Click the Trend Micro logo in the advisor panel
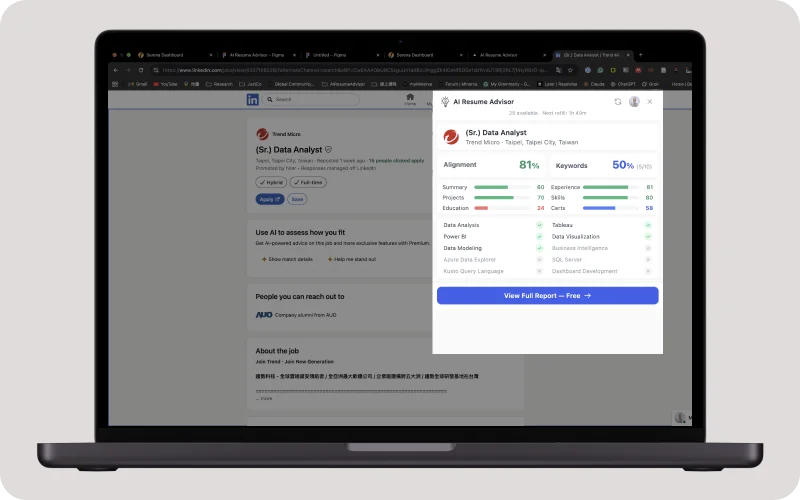Screen dimensions: 800x500 click(x=451, y=137)
